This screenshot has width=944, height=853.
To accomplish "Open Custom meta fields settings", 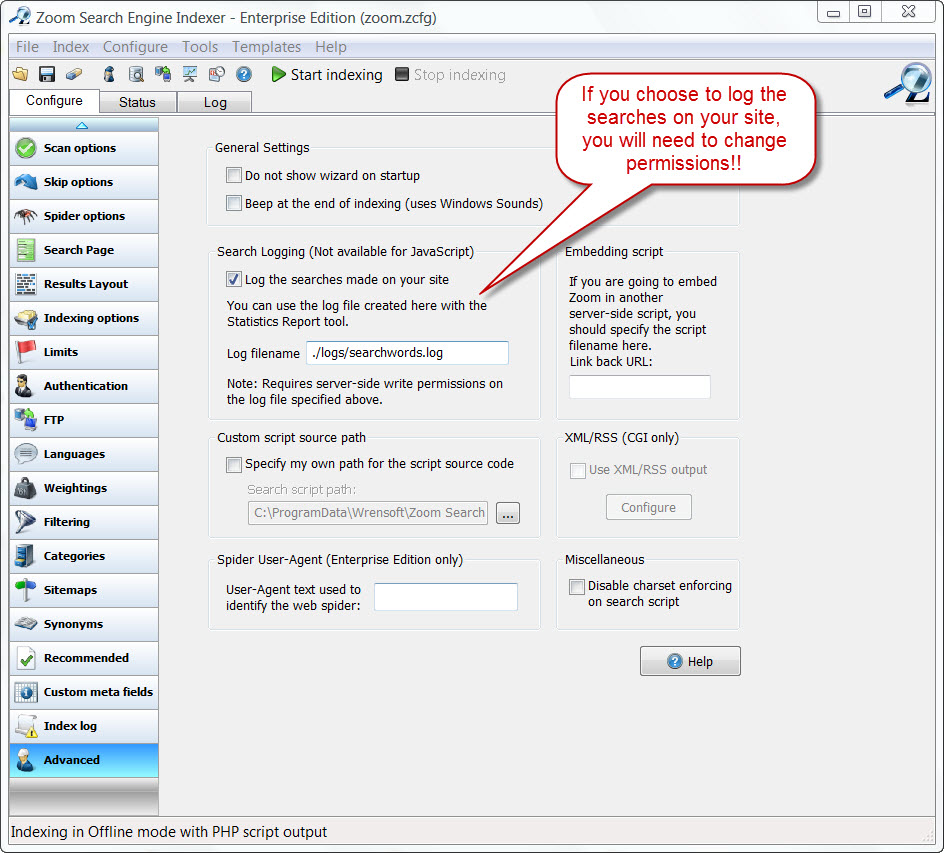I will click(x=84, y=692).
